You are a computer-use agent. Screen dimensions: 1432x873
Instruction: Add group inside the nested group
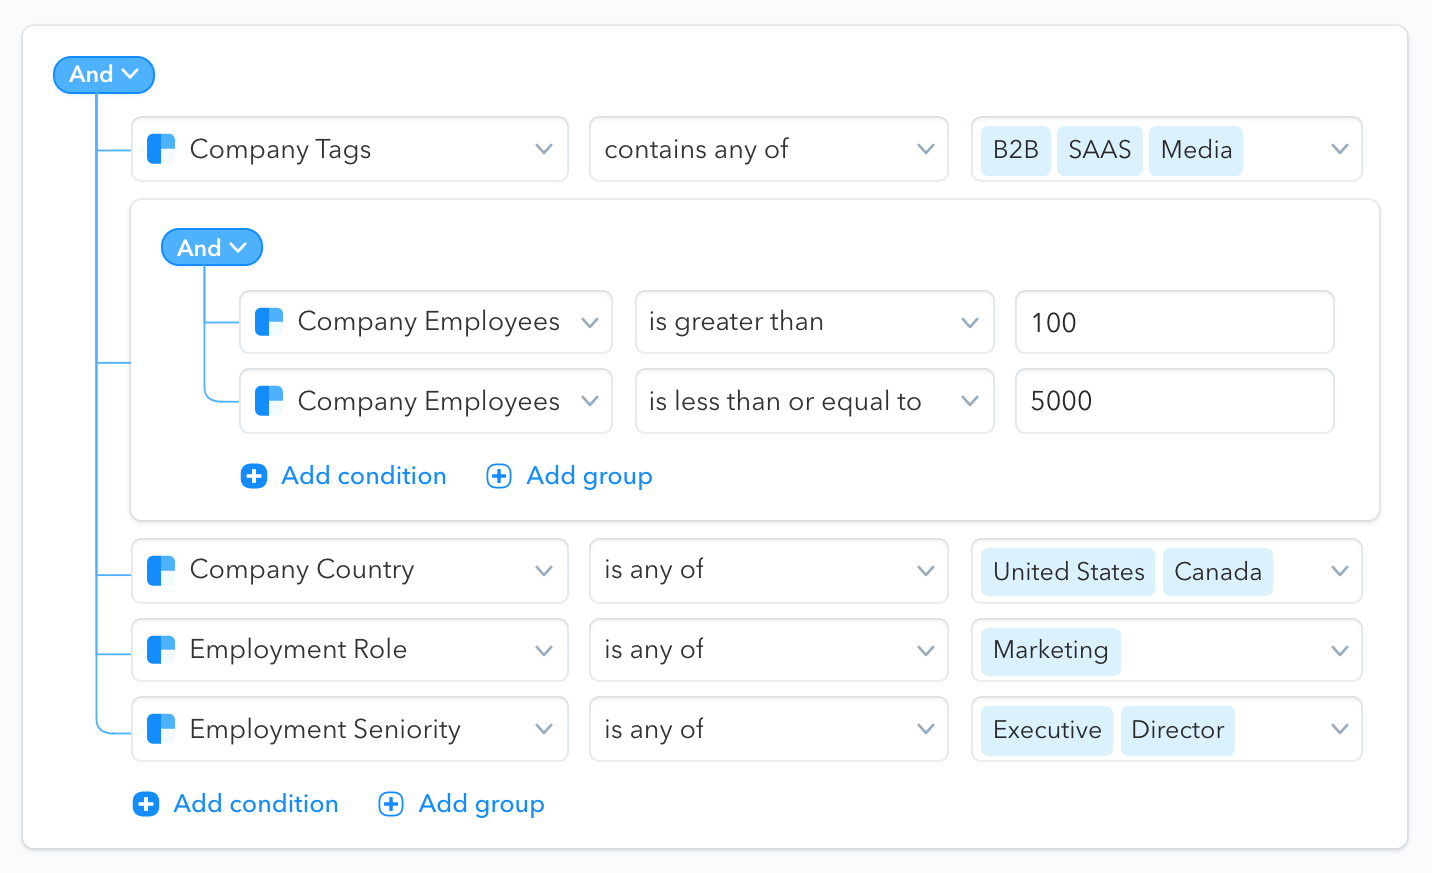click(x=570, y=476)
